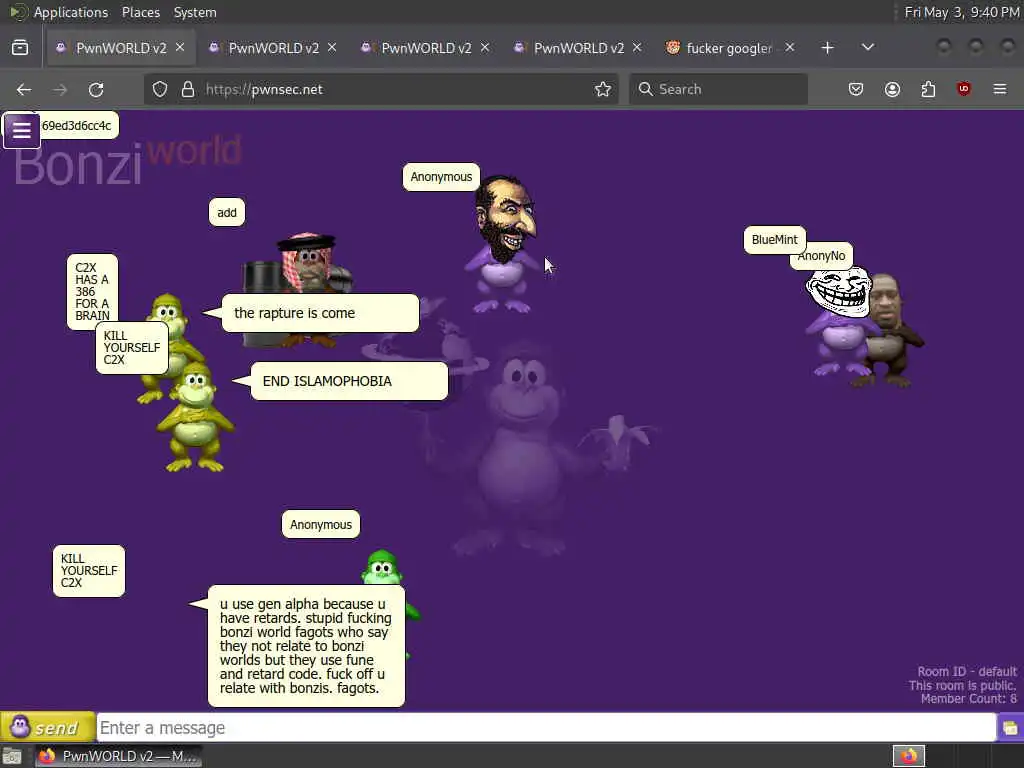The width and height of the screenshot is (1024, 768).
Task: Click the Anonymous tag above green Bonzi
Action: click(x=321, y=524)
